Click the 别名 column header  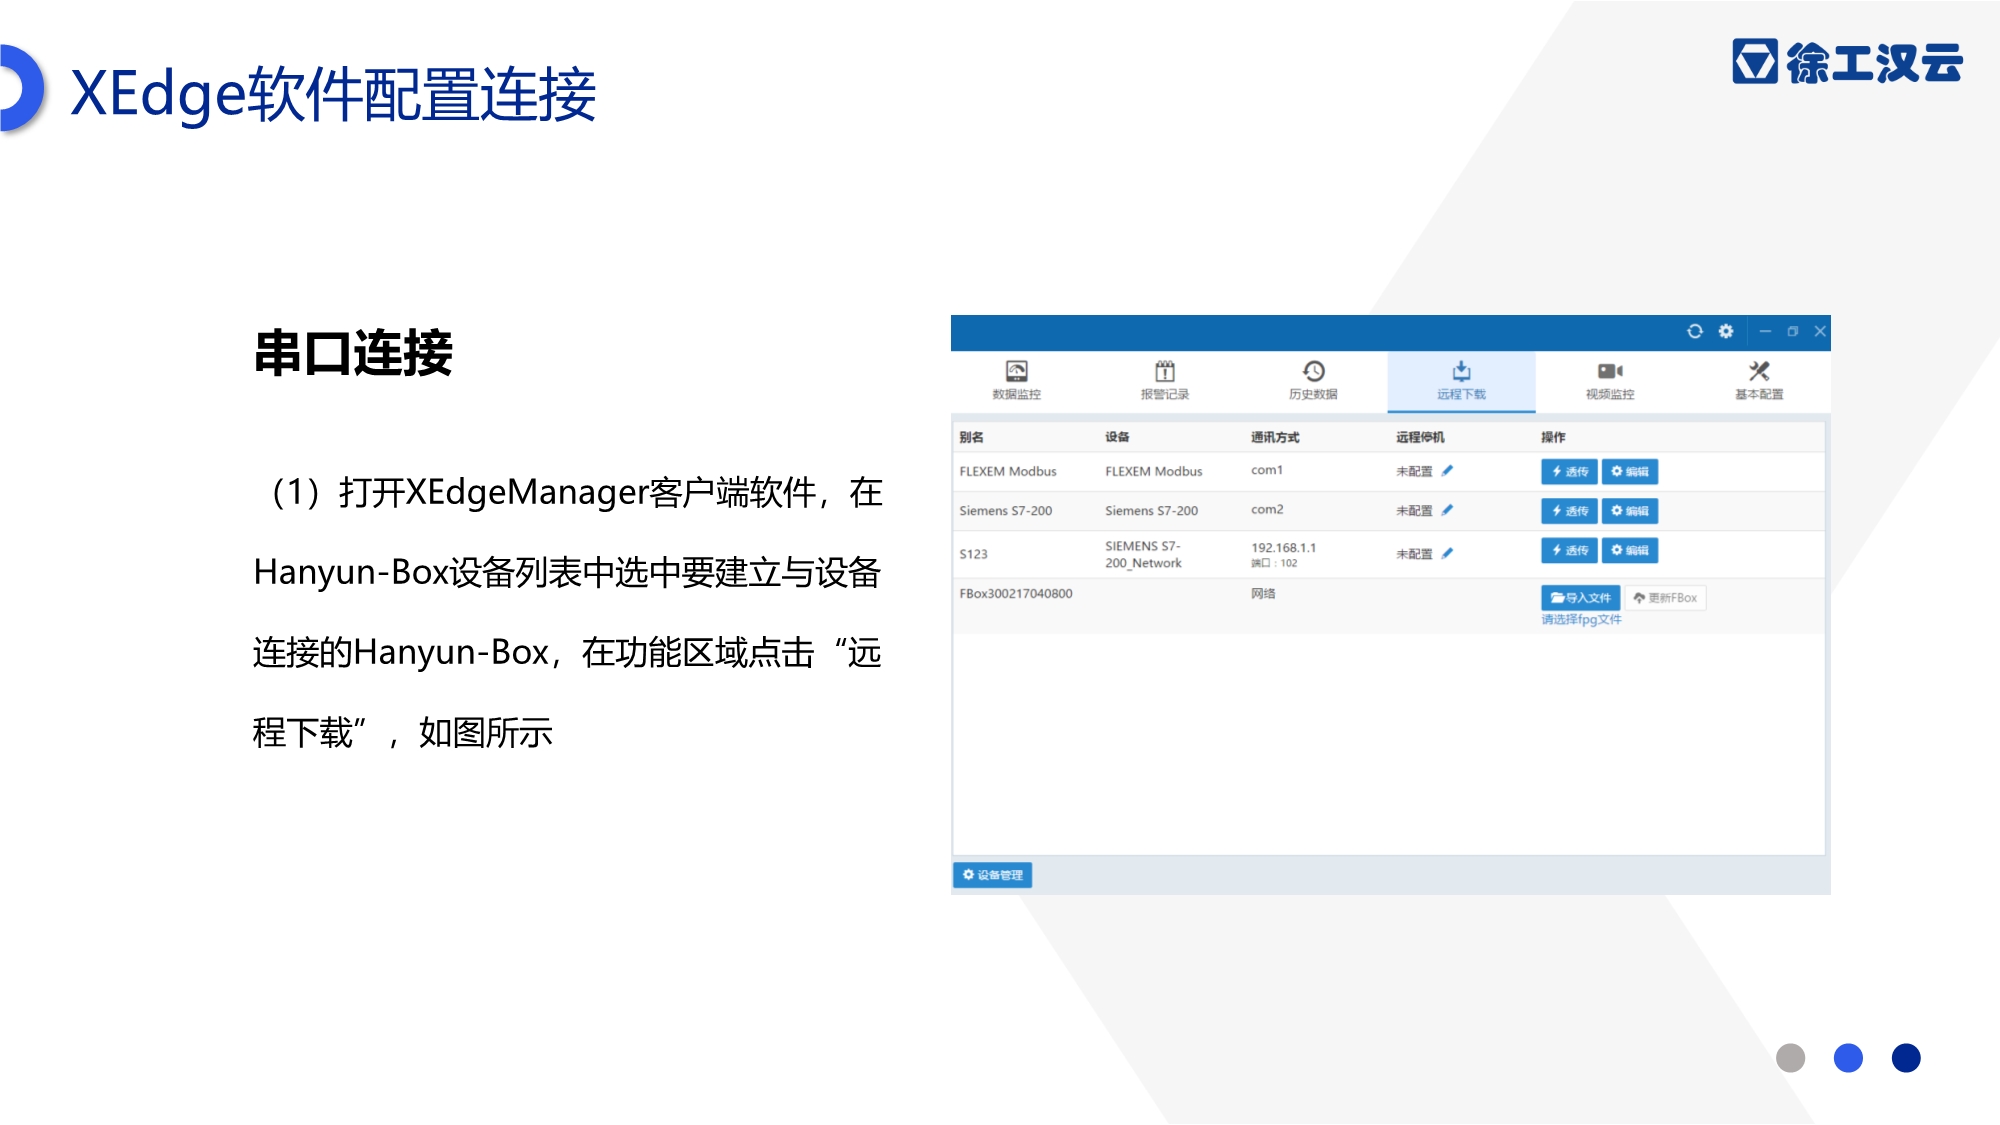click(x=971, y=437)
